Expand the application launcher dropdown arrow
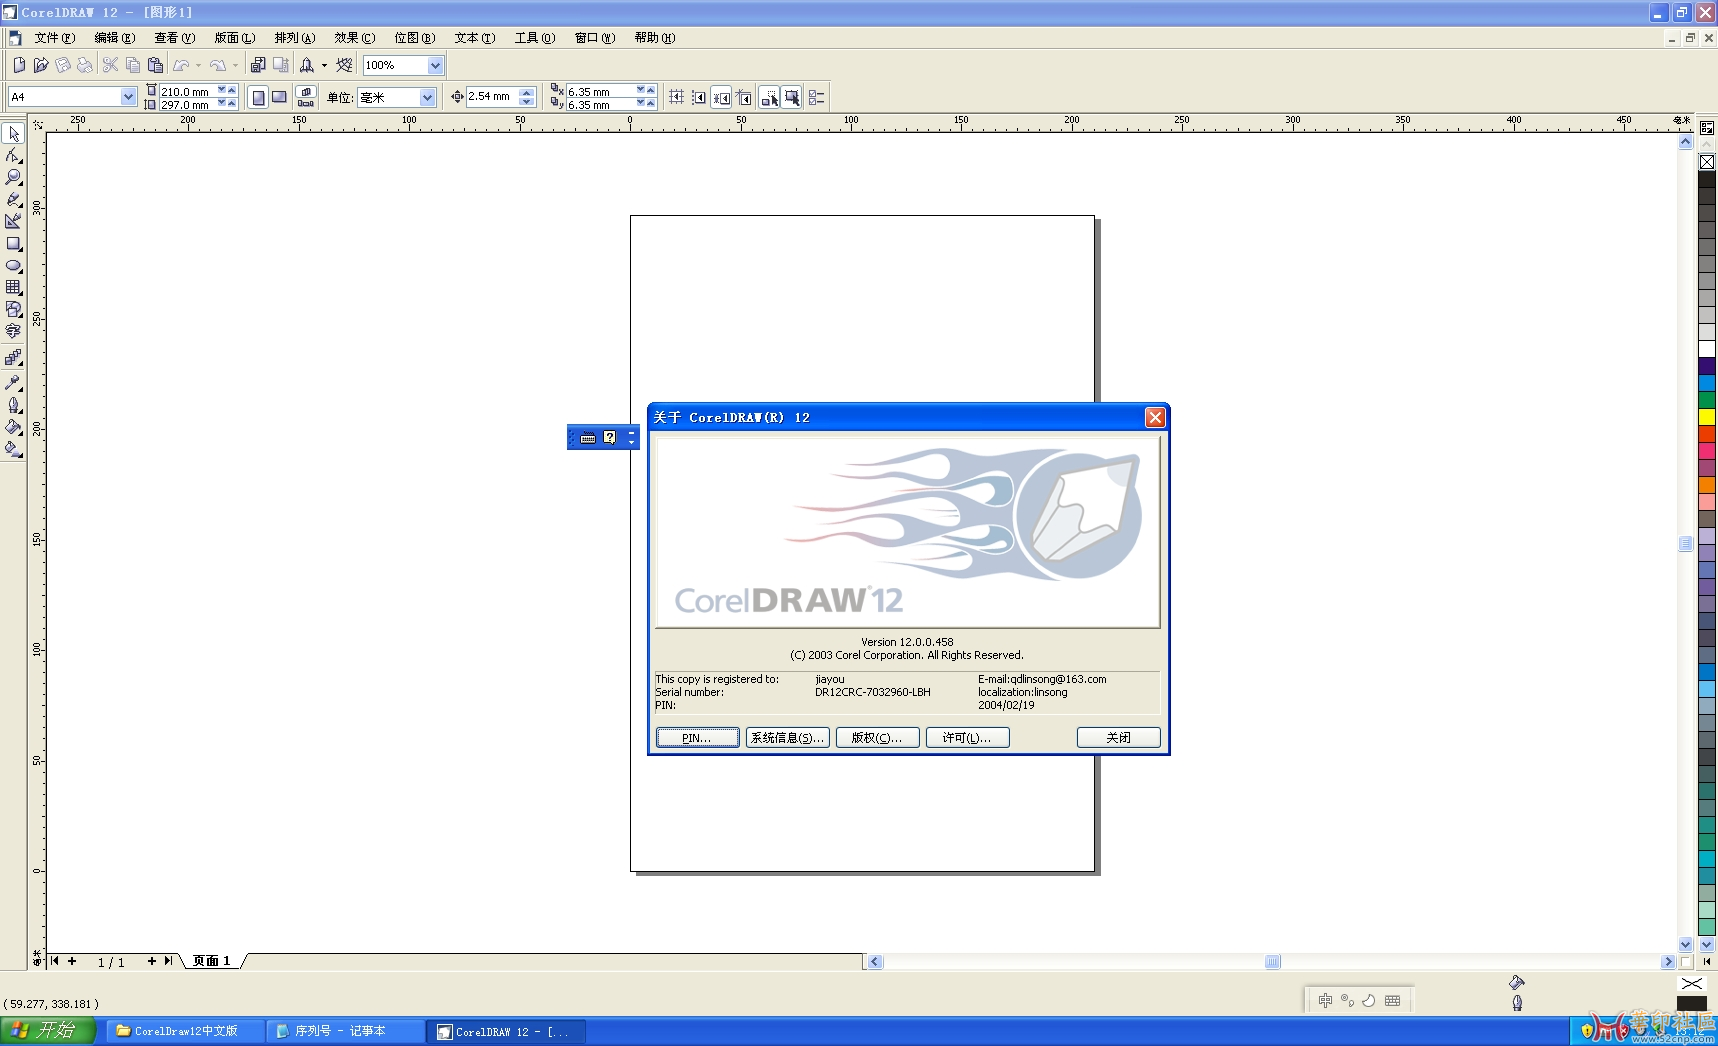 [x=324, y=65]
